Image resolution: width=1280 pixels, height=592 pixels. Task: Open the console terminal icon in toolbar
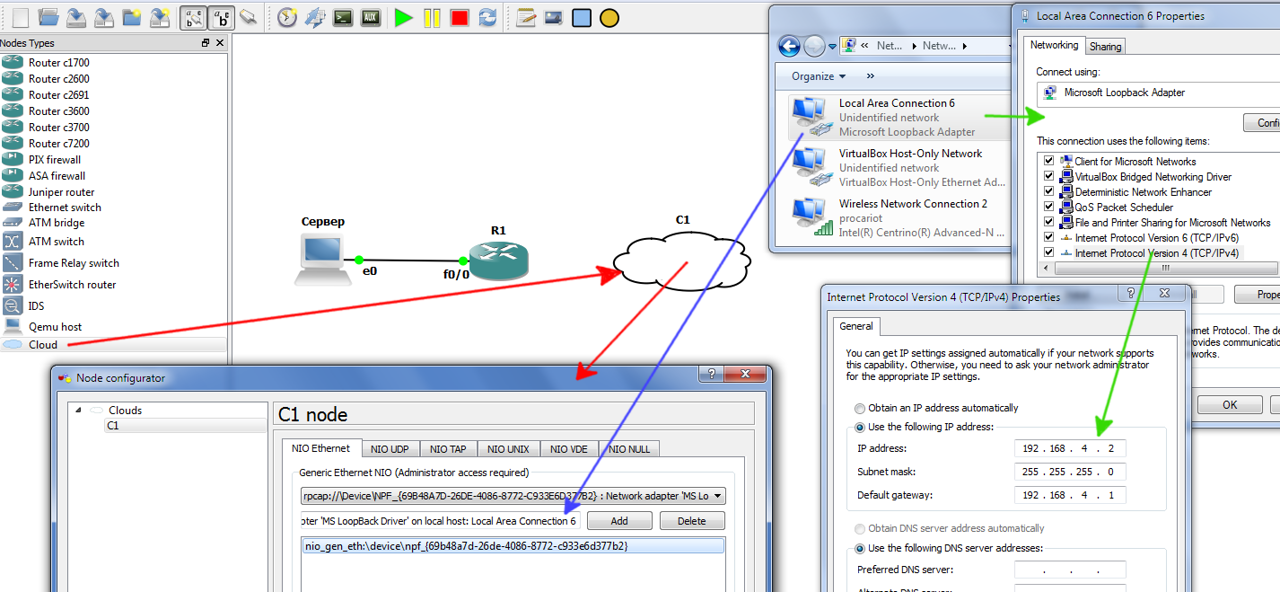click(343, 17)
